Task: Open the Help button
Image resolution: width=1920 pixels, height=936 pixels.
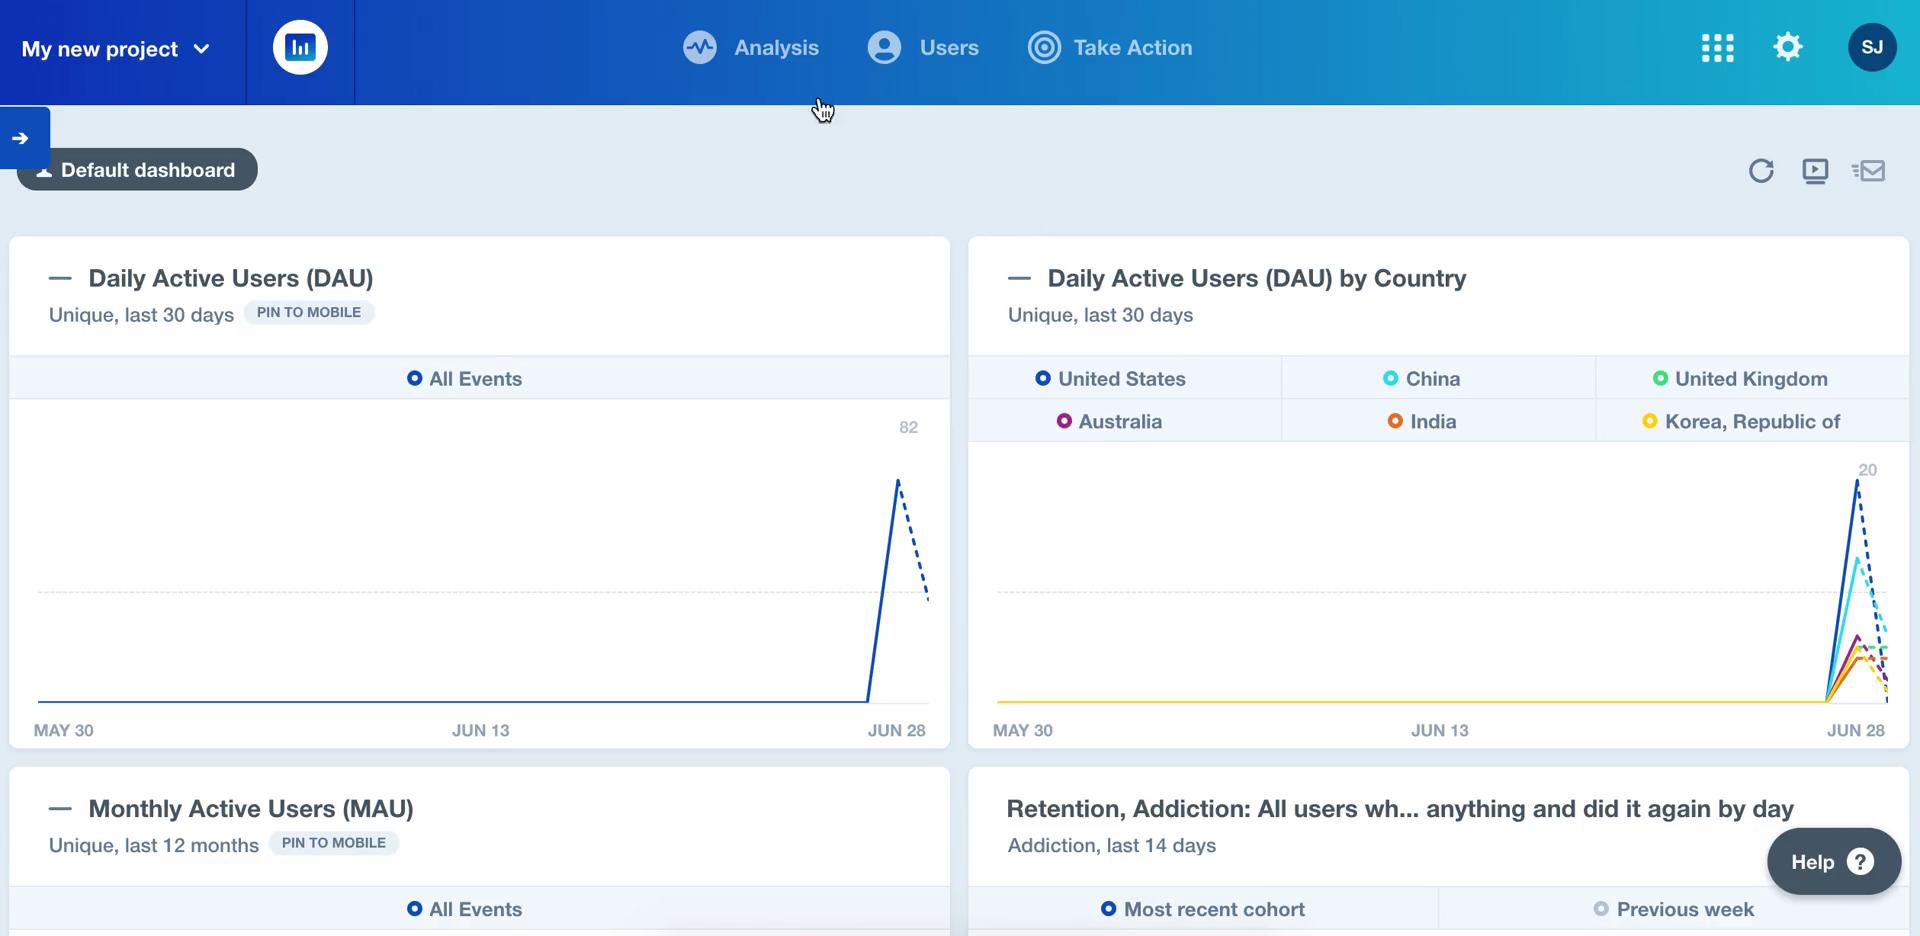Action: coord(1833,862)
